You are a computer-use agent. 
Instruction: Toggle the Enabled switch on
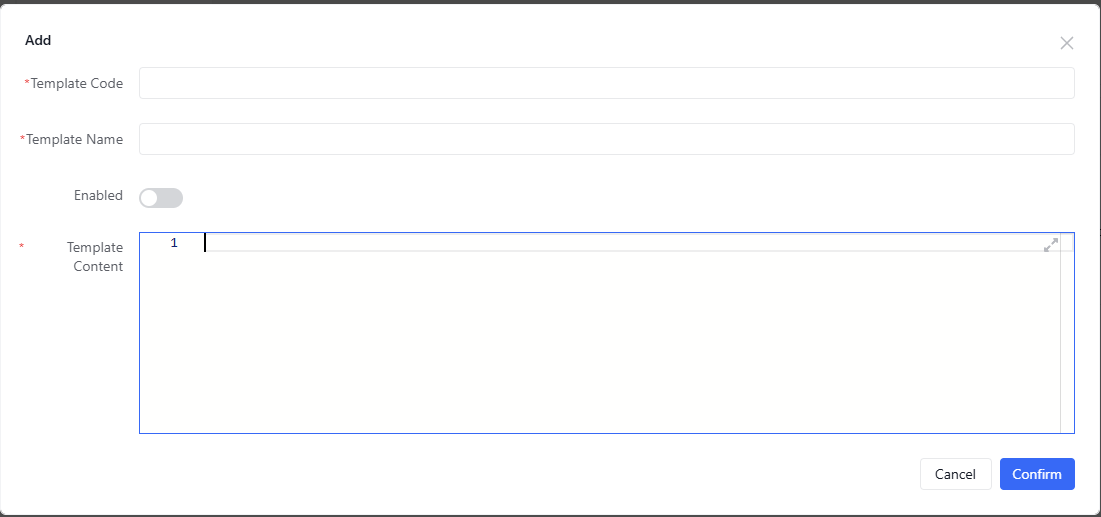[x=161, y=198]
